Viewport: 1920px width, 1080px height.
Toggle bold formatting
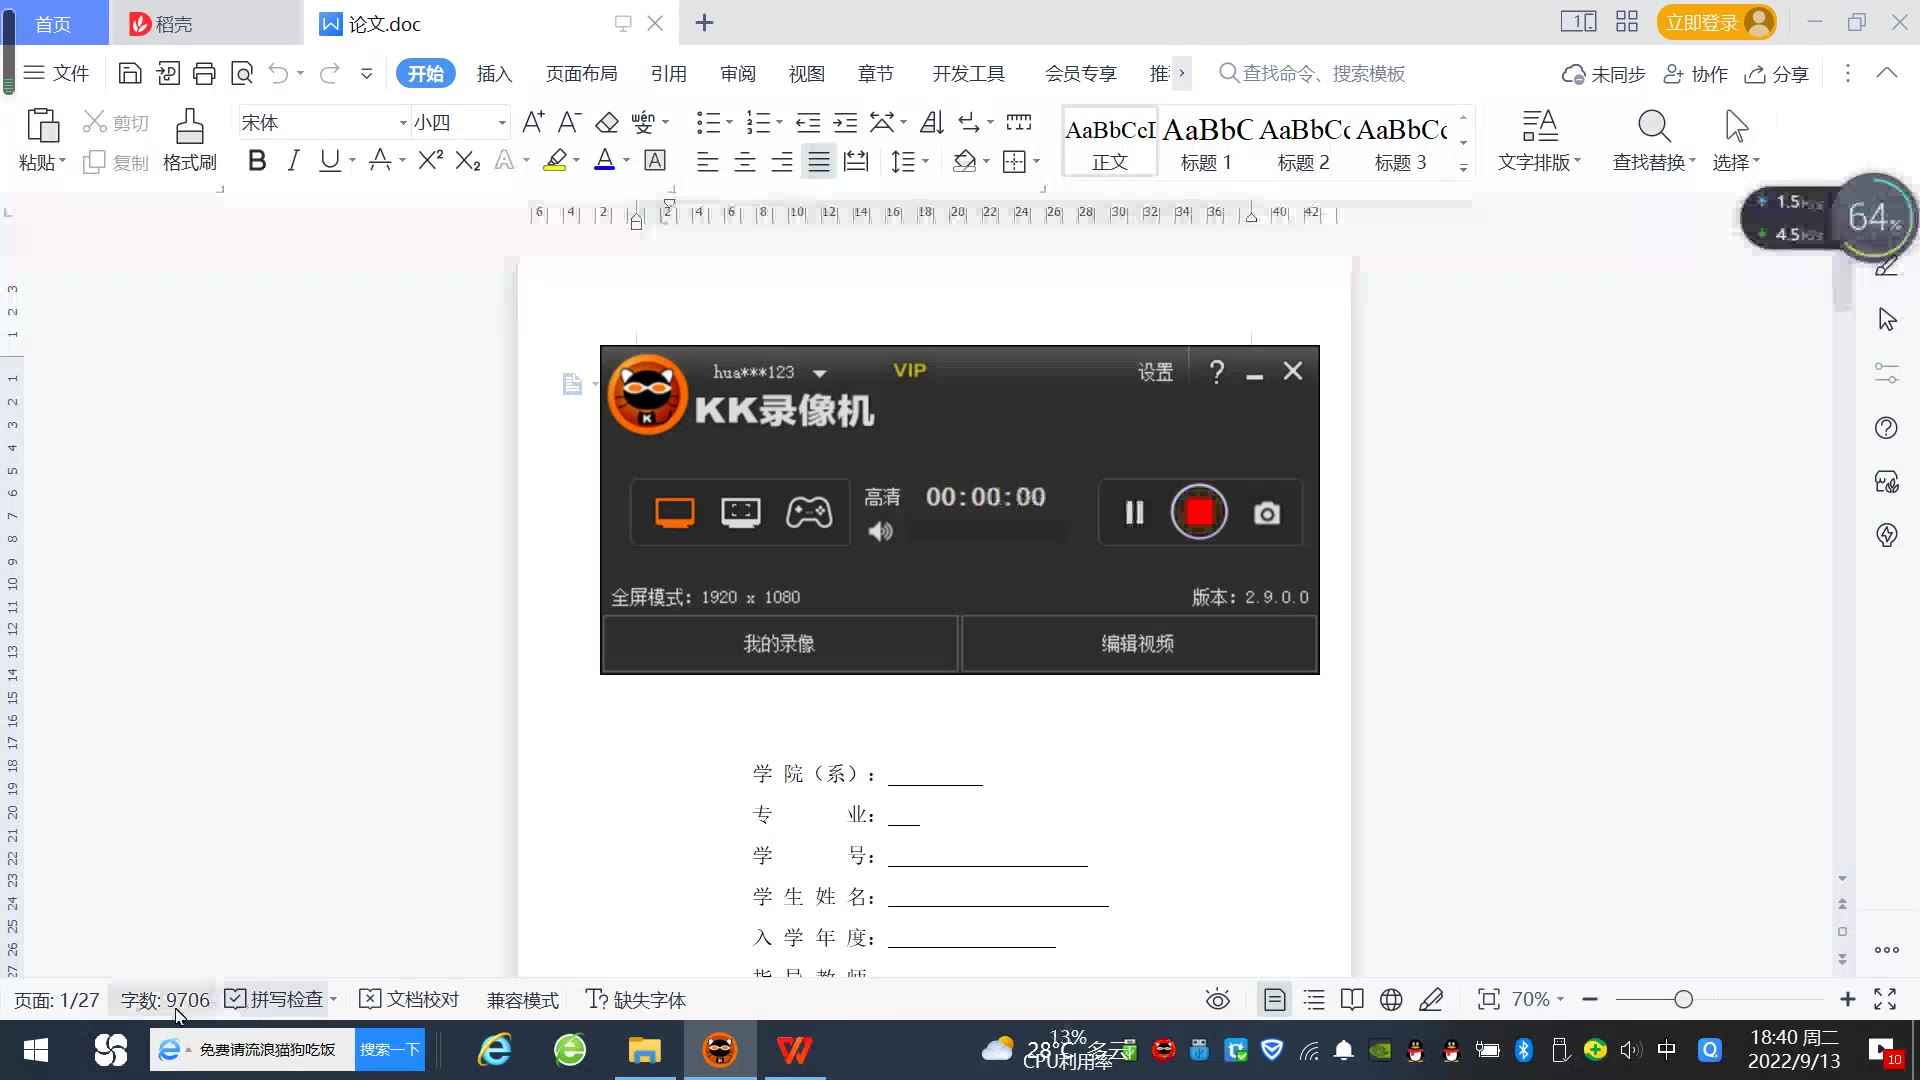[x=257, y=160]
